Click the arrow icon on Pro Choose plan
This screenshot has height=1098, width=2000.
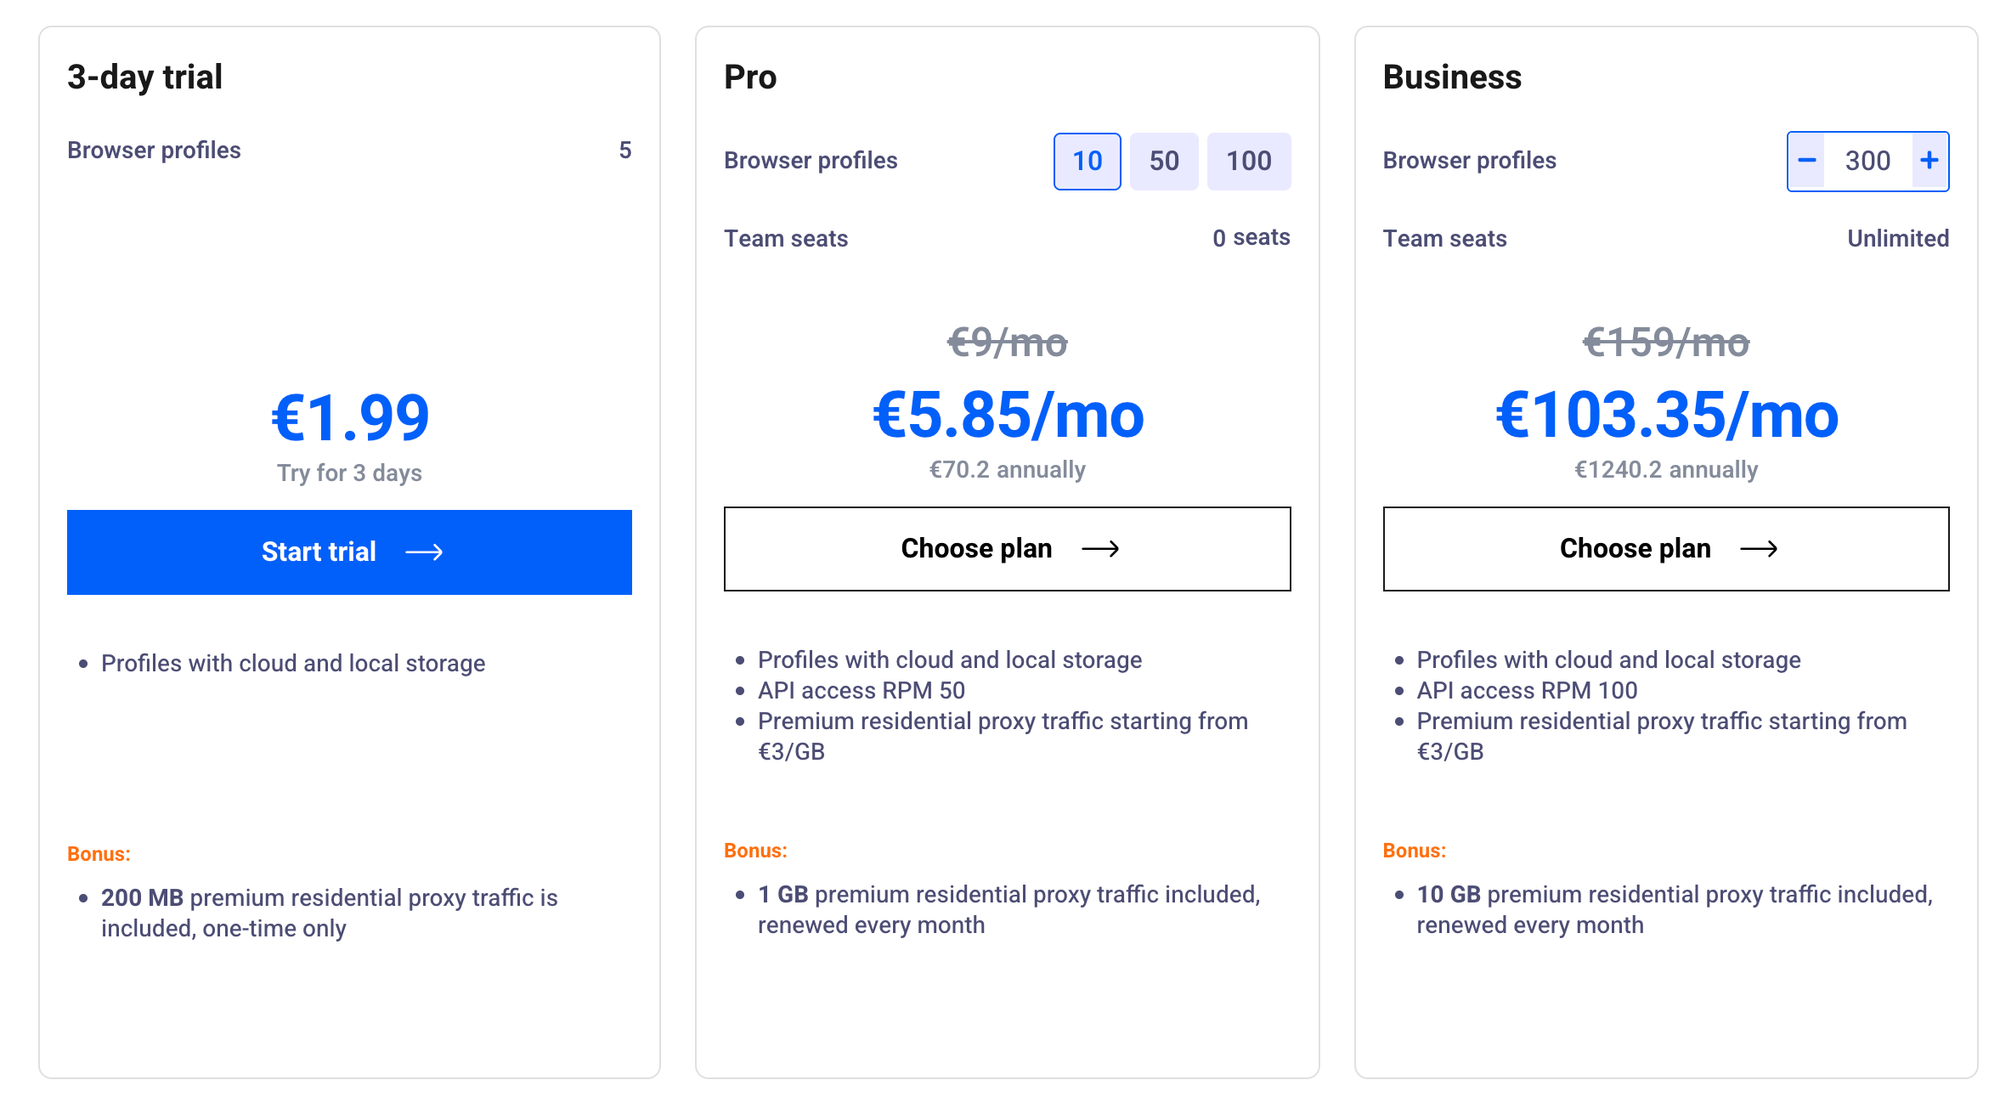click(x=1100, y=549)
